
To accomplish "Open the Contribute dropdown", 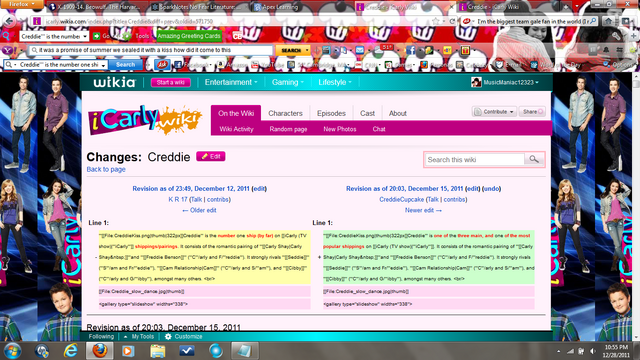I will click(494, 112).
